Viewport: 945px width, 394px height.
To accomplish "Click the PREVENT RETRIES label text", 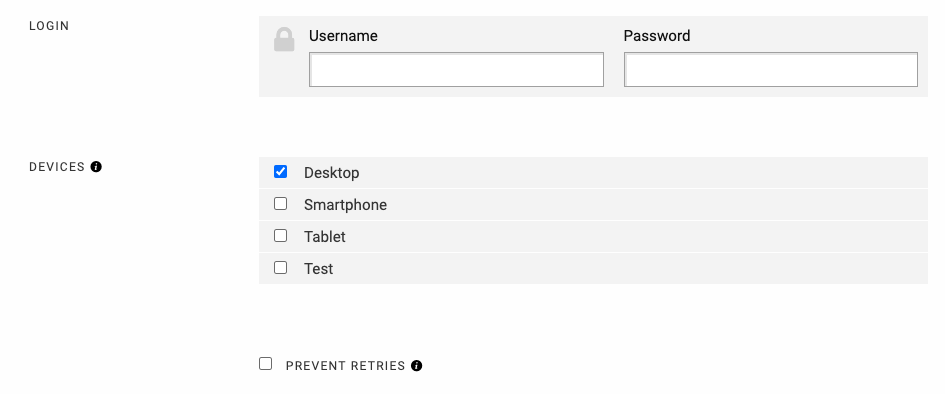I will pos(345,366).
